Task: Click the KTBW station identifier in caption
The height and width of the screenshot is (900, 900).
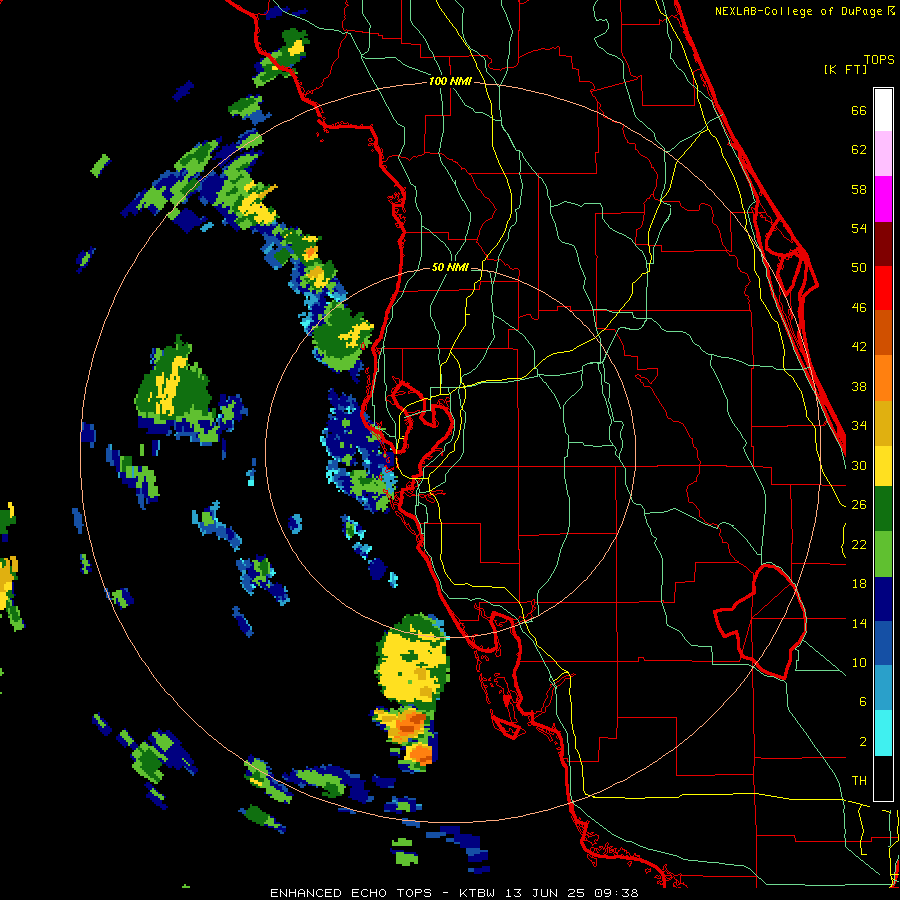Action: tap(479, 893)
